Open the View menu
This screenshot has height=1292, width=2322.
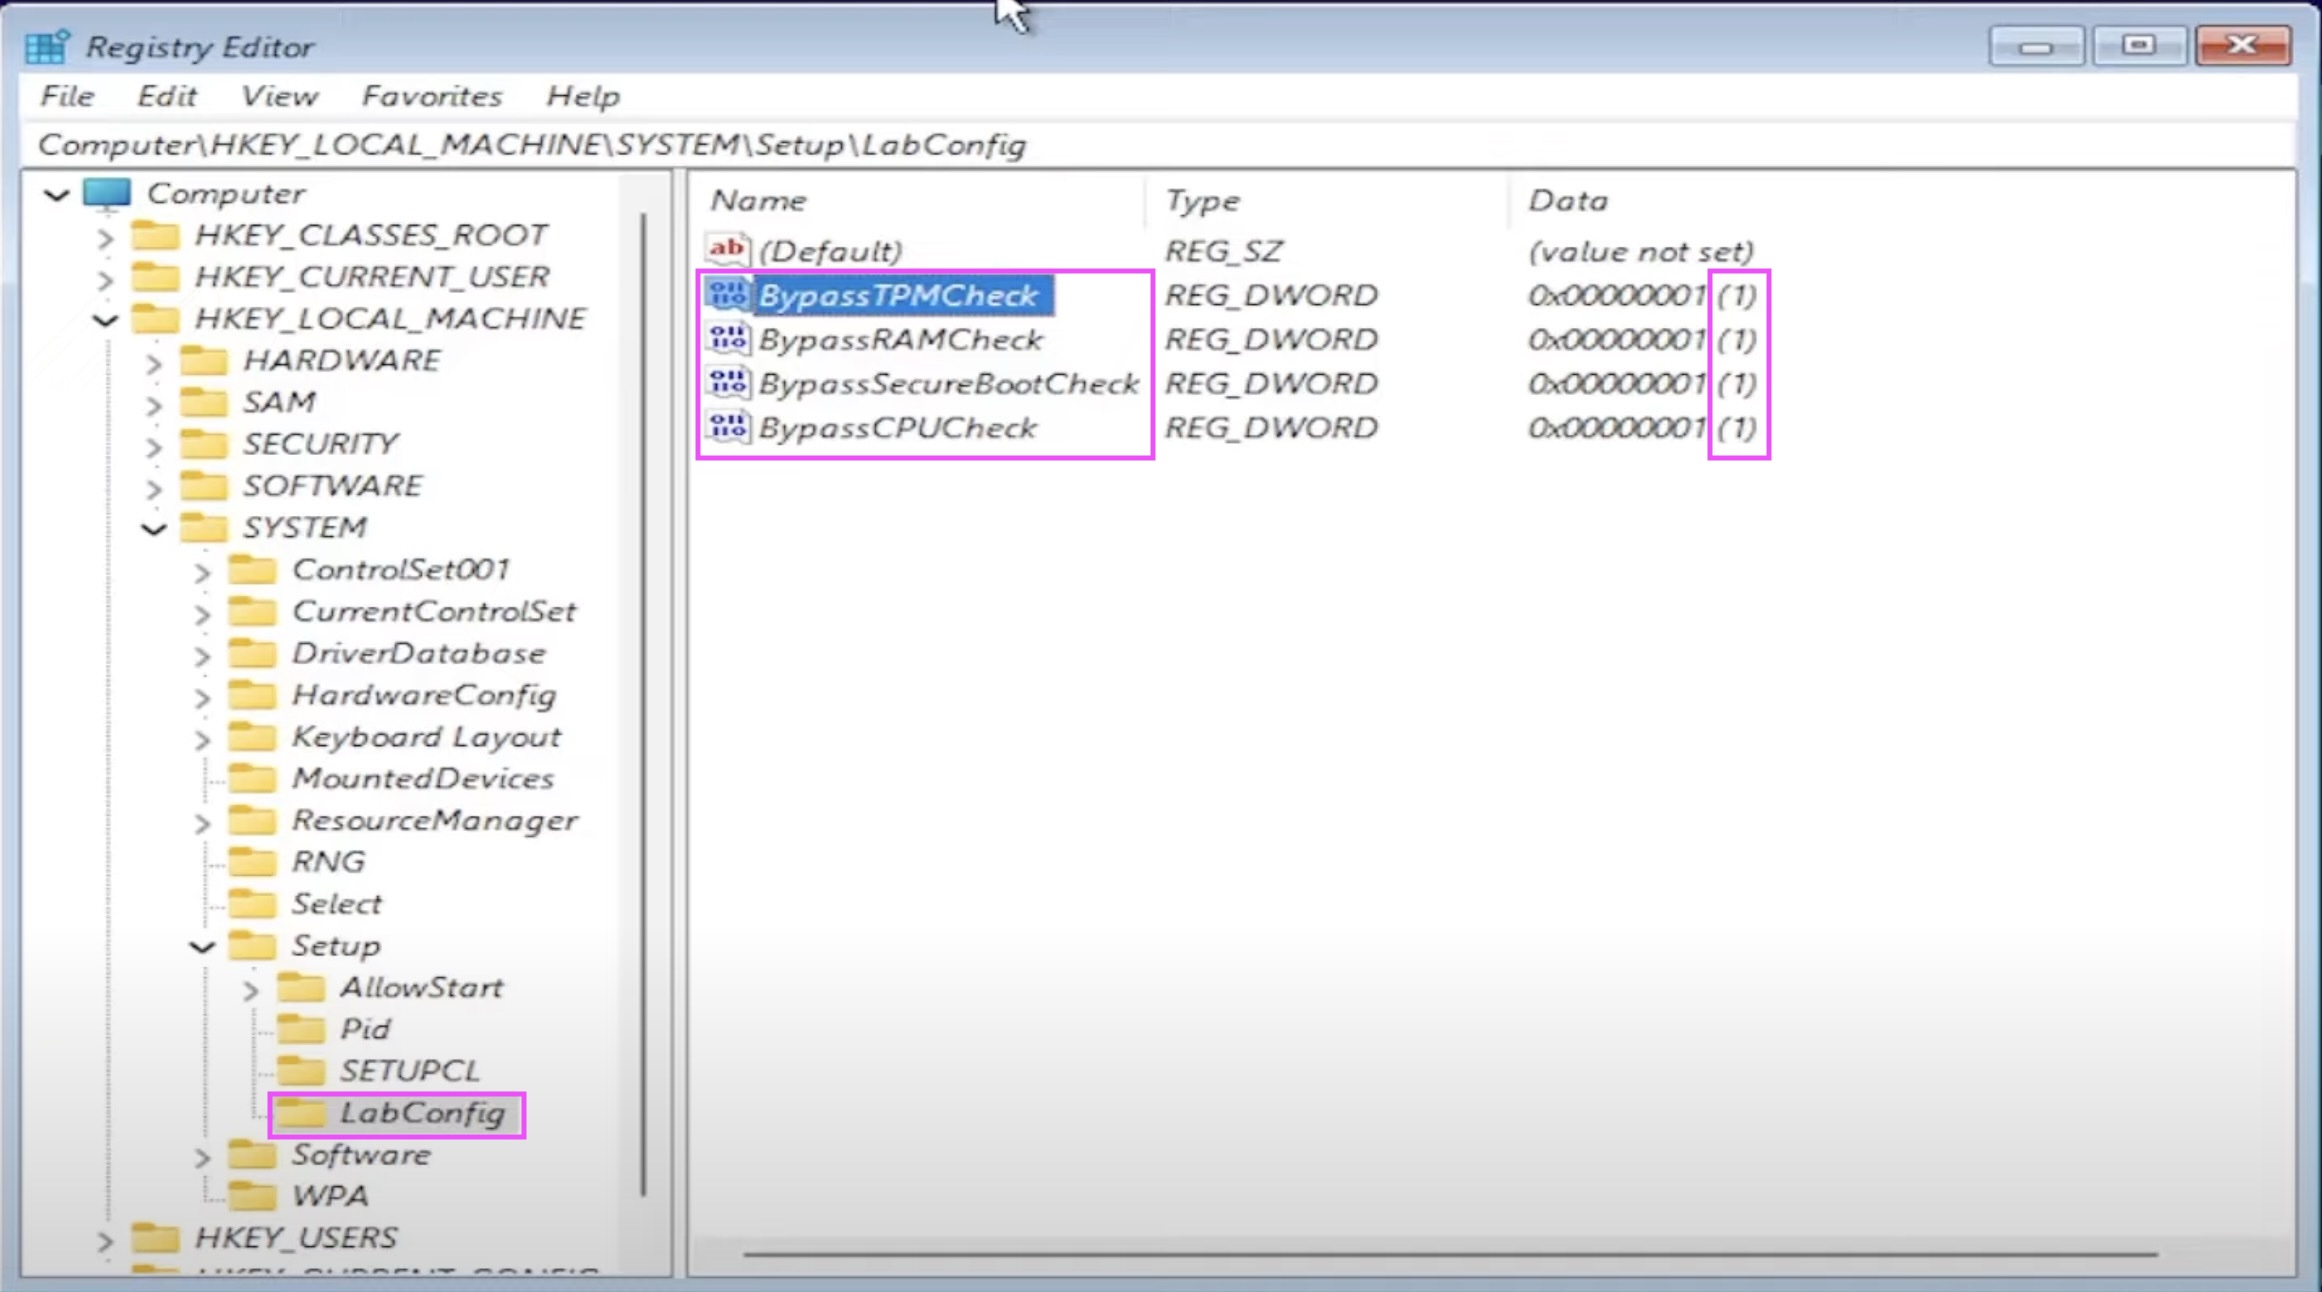pyautogui.click(x=279, y=96)
